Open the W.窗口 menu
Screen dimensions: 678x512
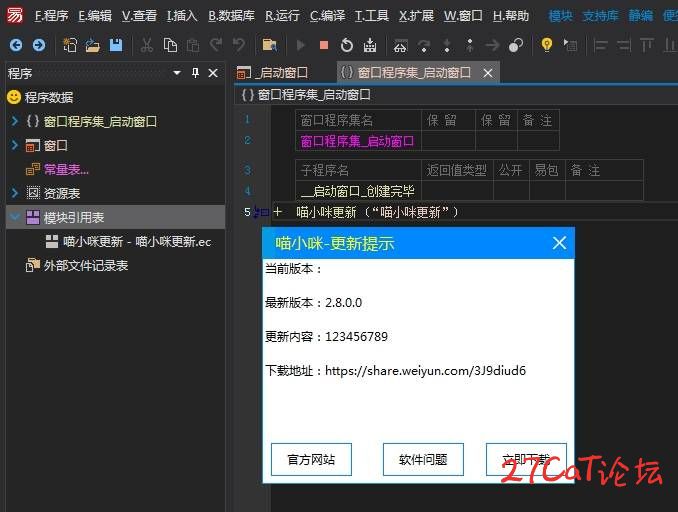click(463, 16)
